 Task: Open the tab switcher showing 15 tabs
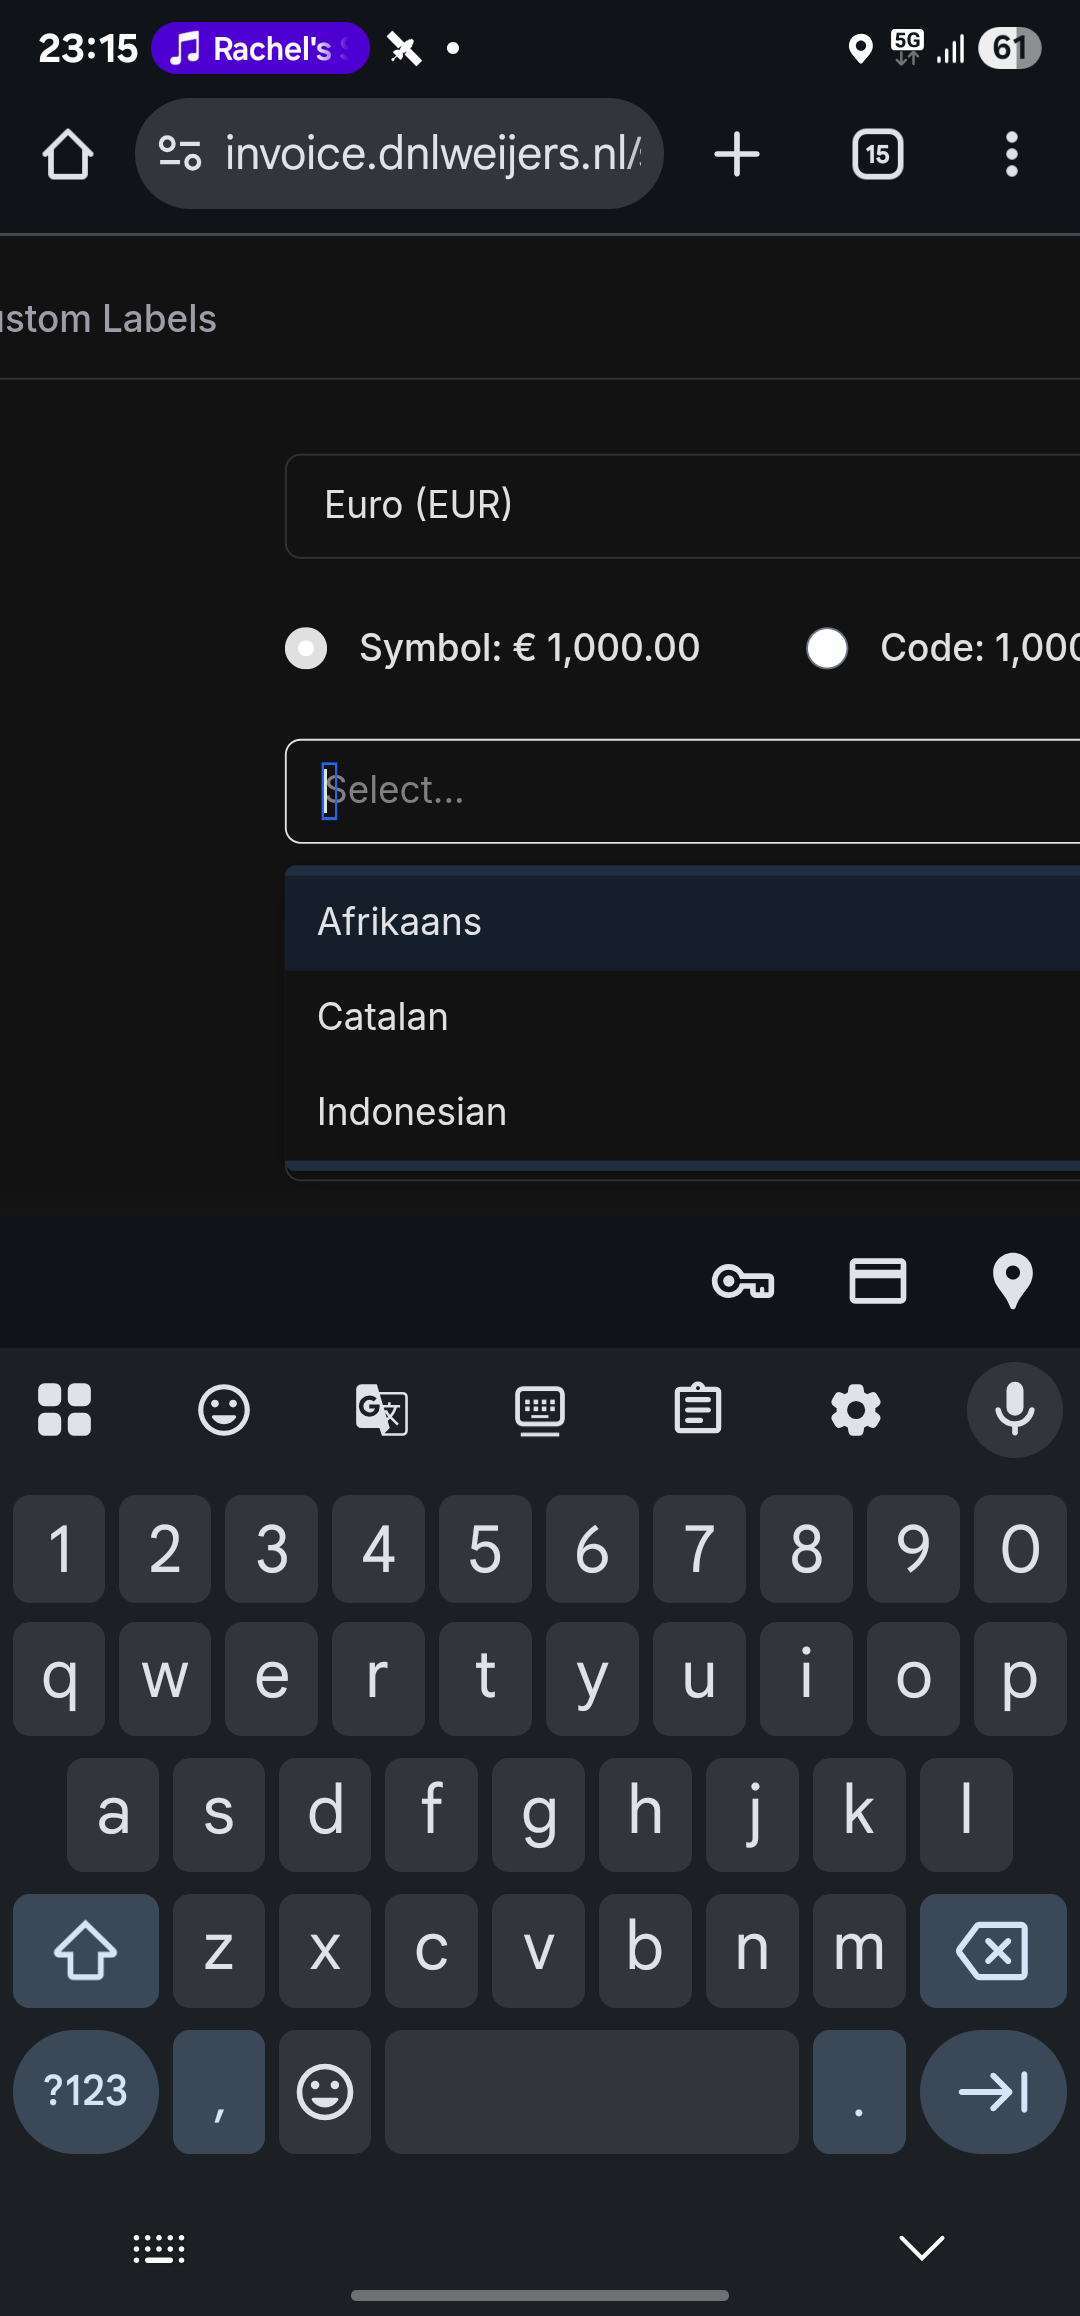click(x=877, y=155)
